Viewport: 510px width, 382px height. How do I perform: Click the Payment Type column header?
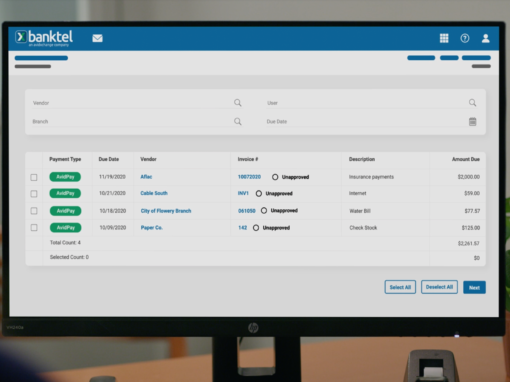65,159
